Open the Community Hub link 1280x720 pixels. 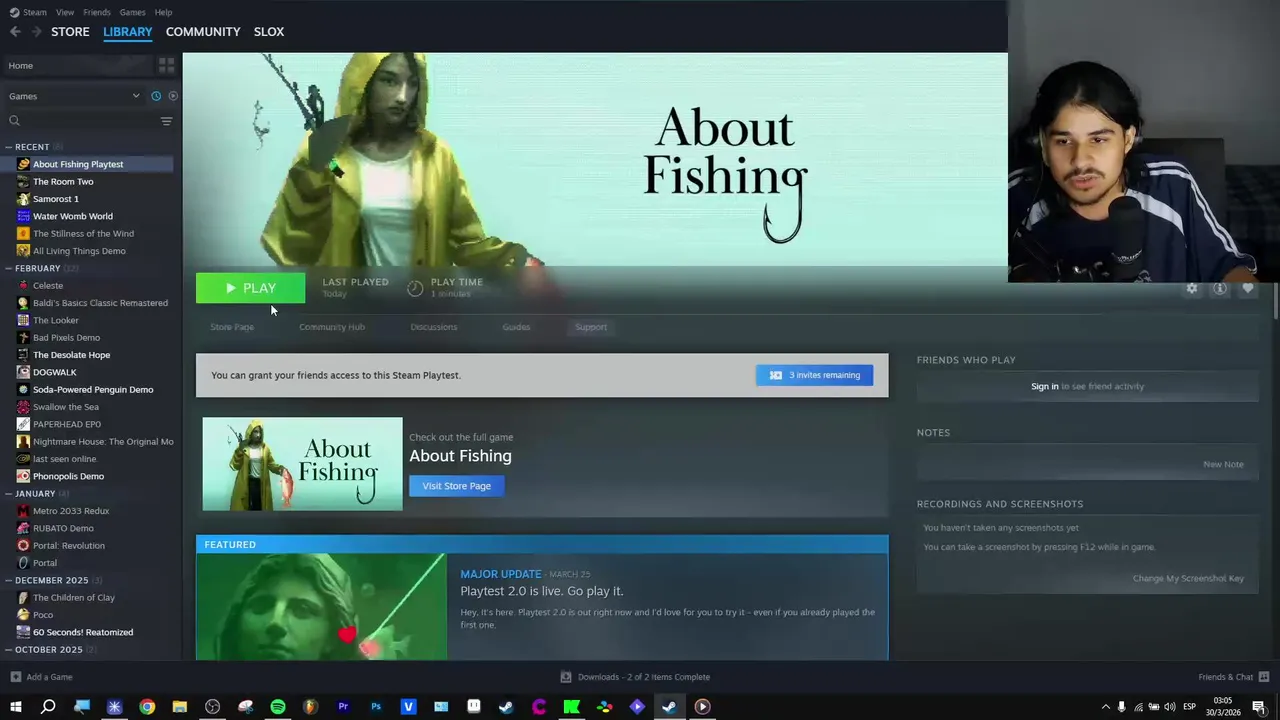[x=332, y=327]
